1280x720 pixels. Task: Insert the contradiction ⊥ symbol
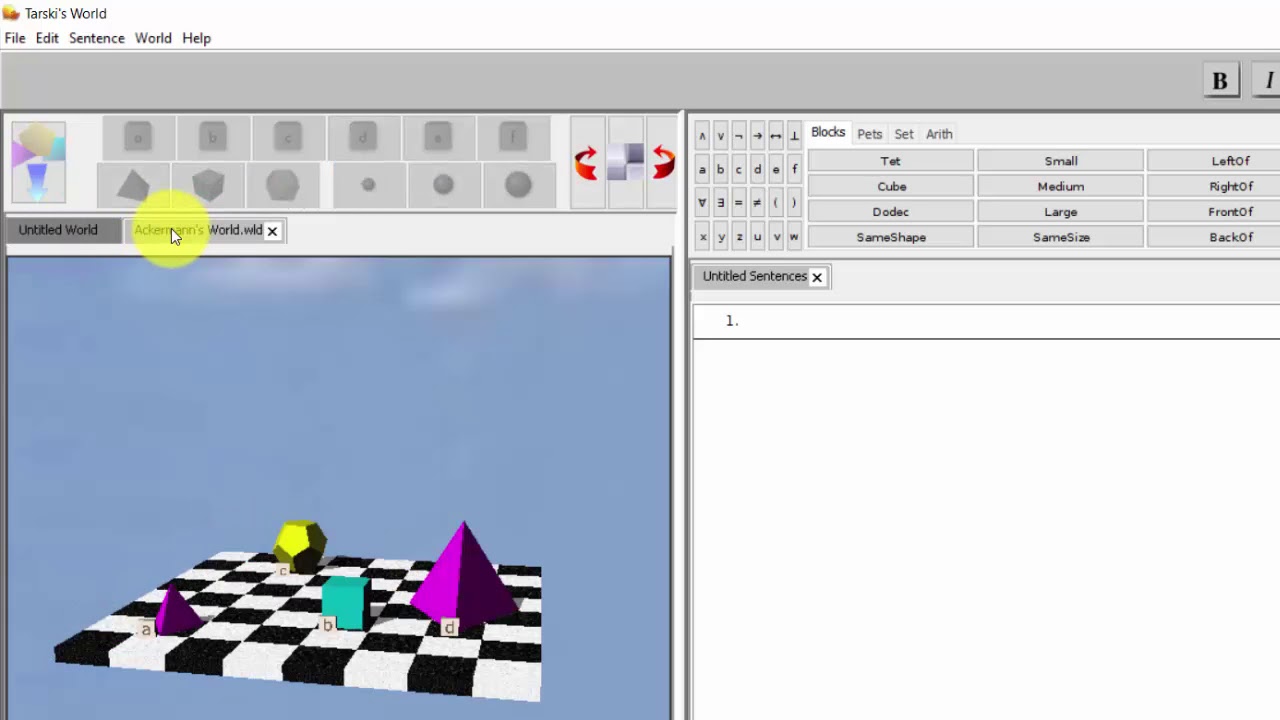click(794, 136)
